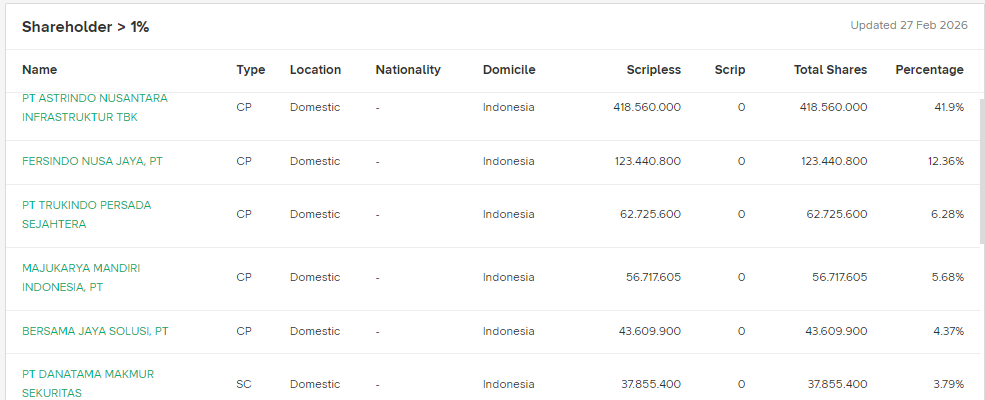Select the Scrip column header

(730, 70)
